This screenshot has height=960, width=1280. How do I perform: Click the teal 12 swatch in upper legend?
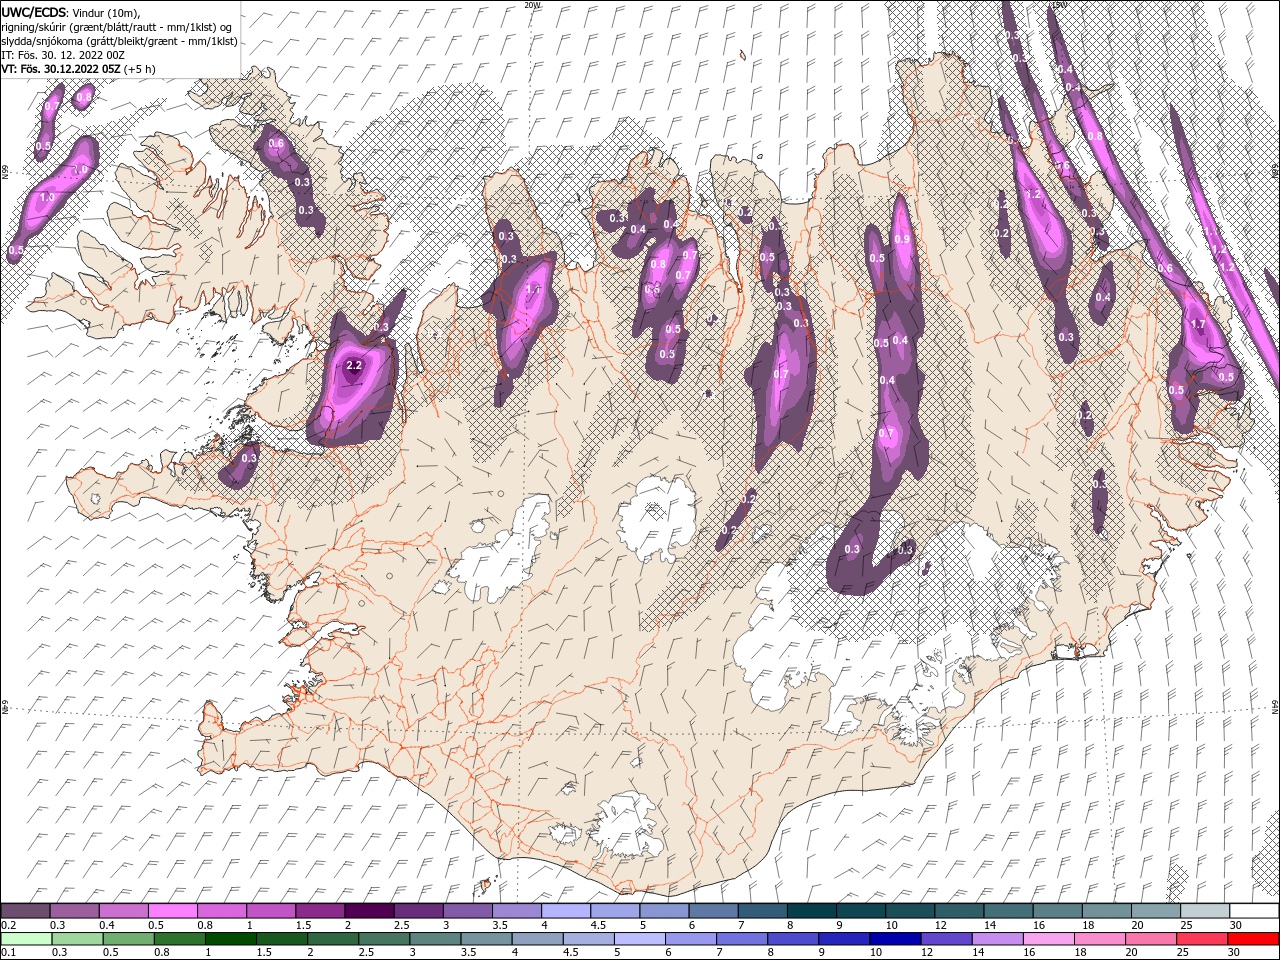click(958, 911)
